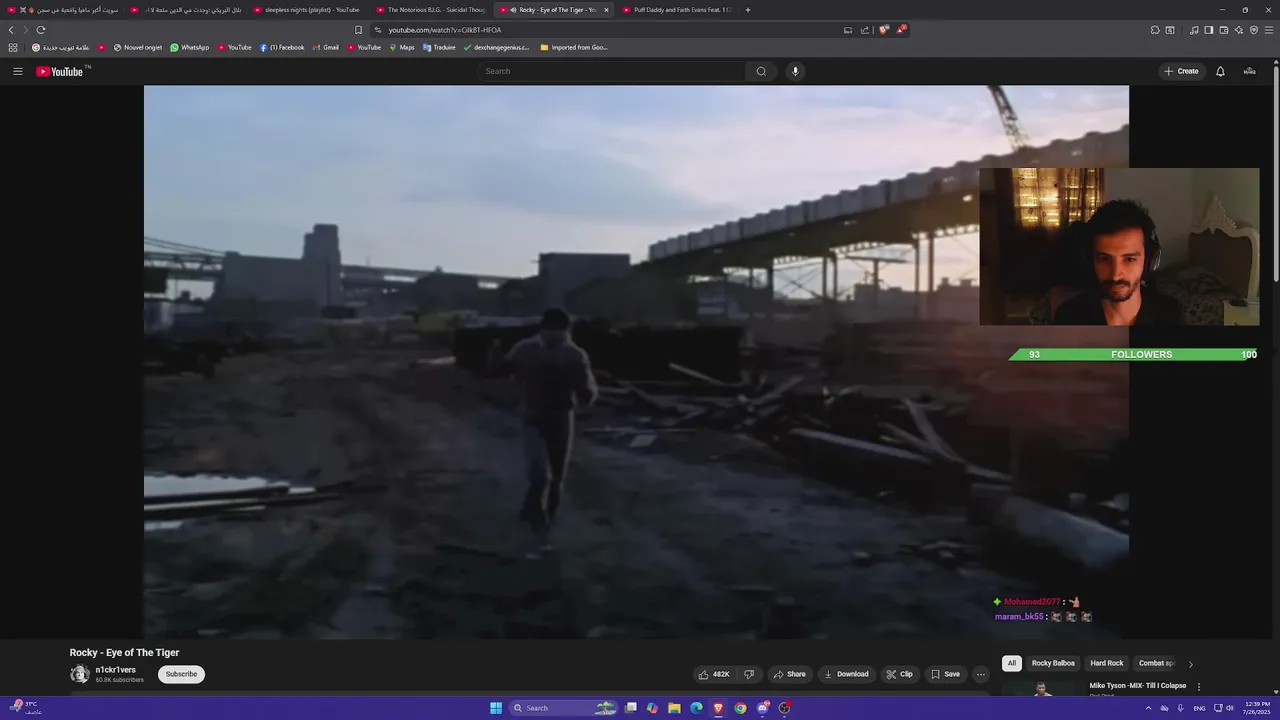Open Chrome from the taskbar
Image resolution: width=1280 pixels, height=720 pixels.
click(740, 708)
